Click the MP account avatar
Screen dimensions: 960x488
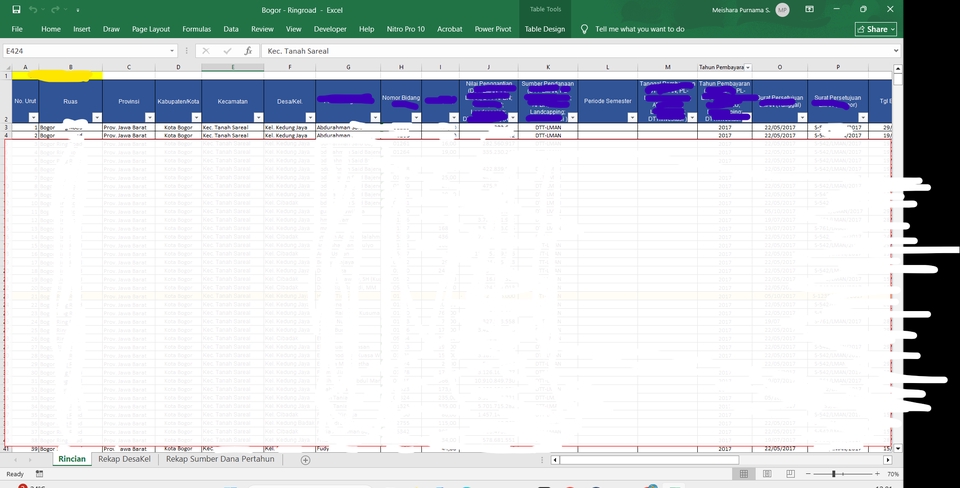click(x=782, y=10)
